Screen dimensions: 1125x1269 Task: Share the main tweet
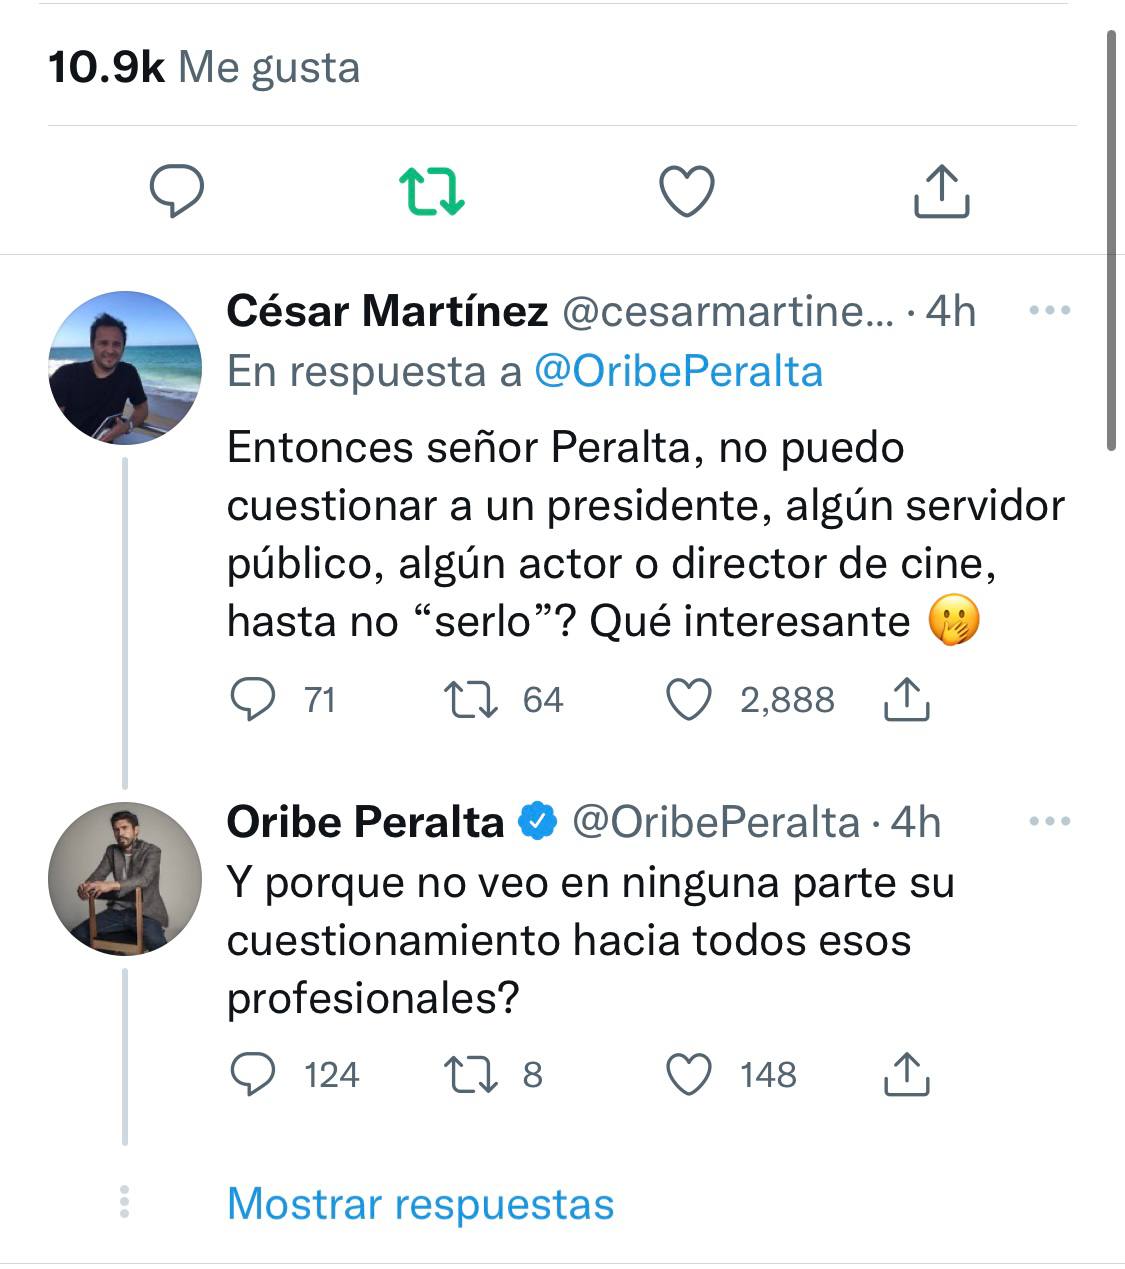[x=942, y=191]
